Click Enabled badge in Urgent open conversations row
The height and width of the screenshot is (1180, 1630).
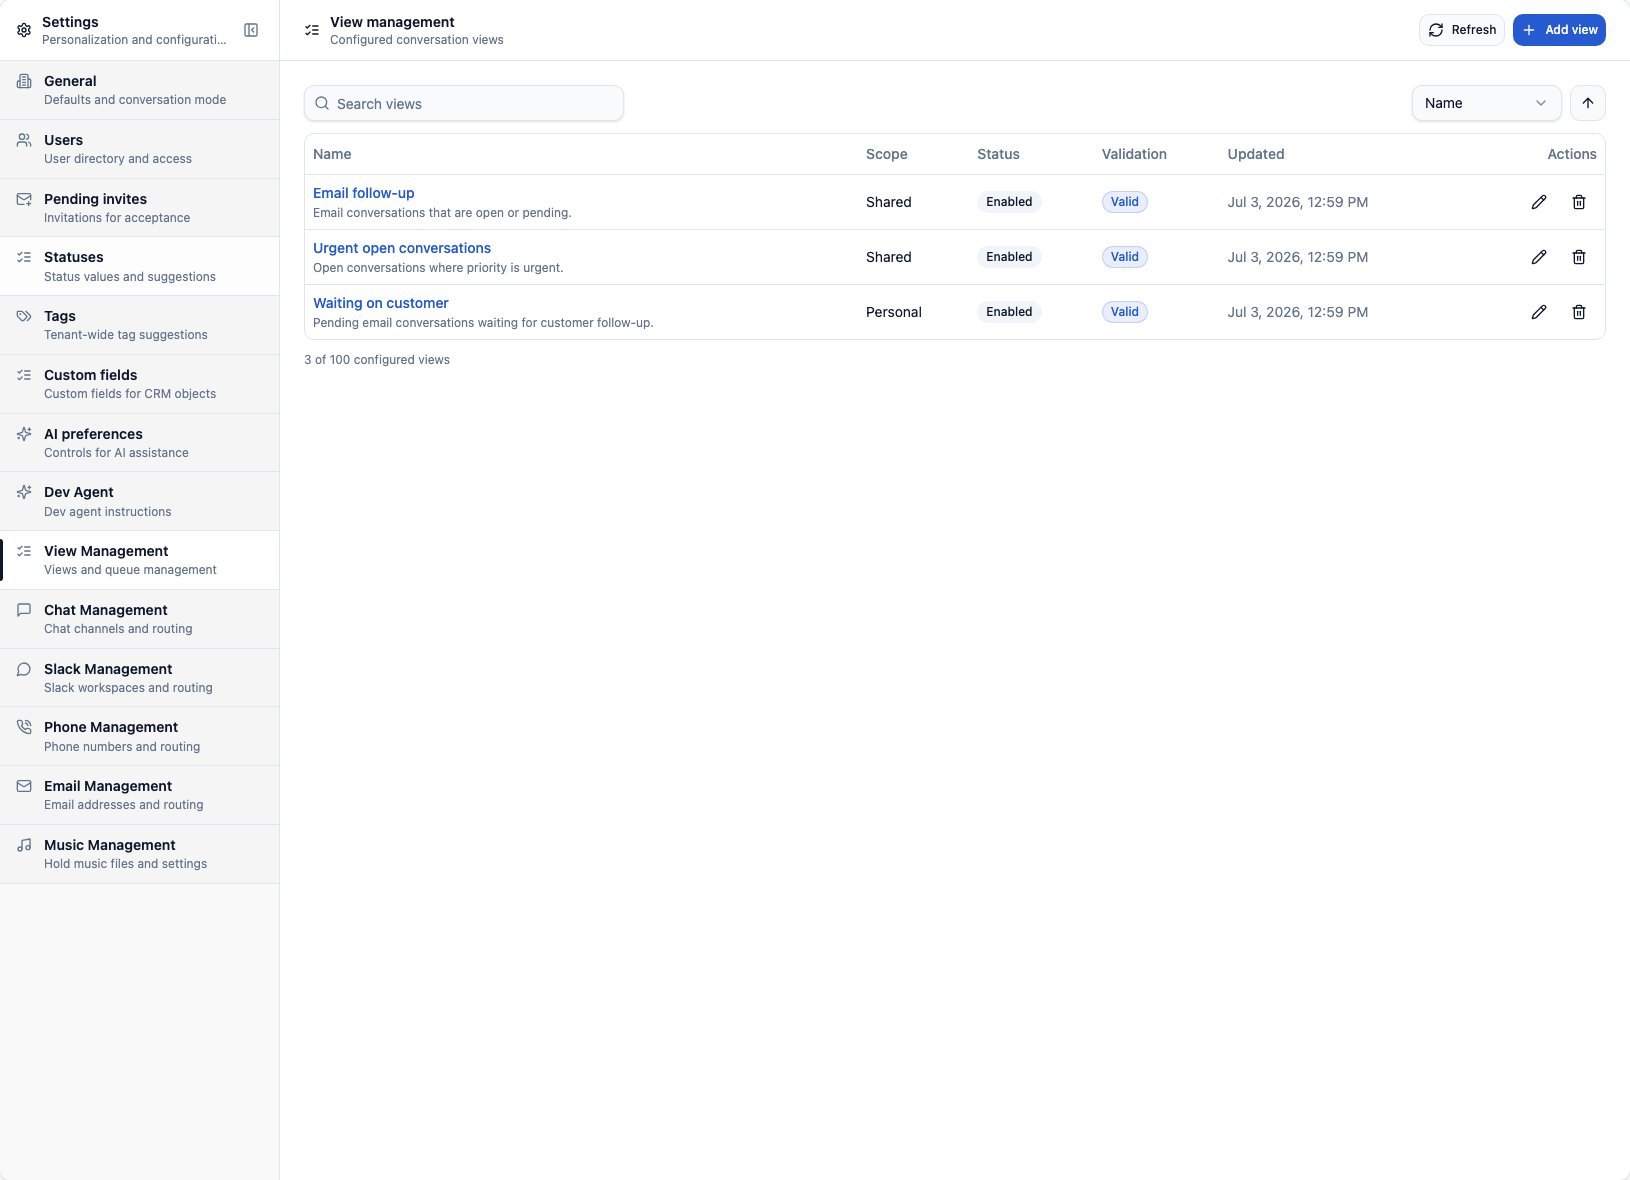(1009, 257)
